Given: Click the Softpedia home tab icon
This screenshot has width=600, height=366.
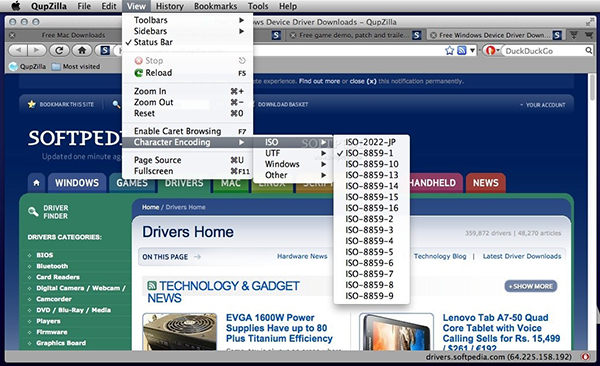Looking at the screenshot, I should [36, 183].
